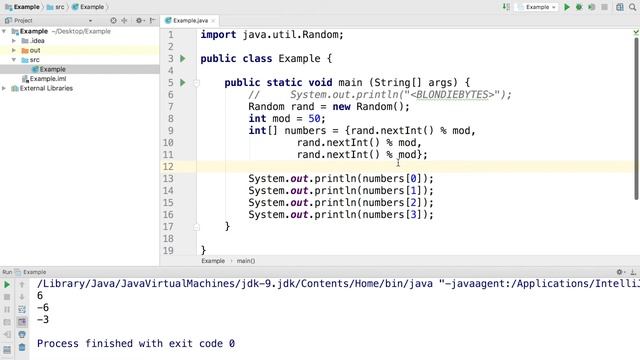Click the Exit icon in Run panel
This screenshot has width=640, height=360.
tap(7, 335)
